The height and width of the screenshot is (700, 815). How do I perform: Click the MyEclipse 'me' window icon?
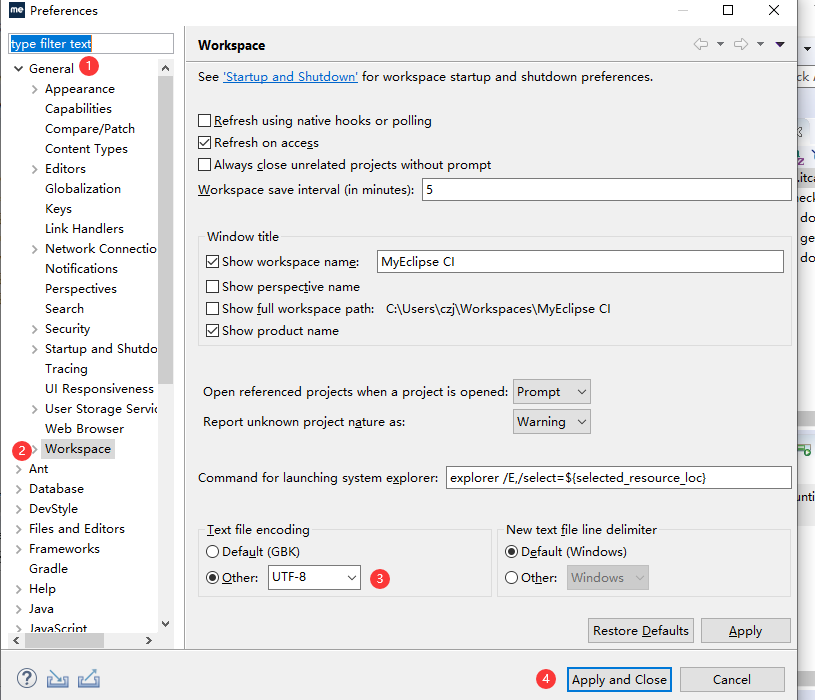(x=17, y=10)
